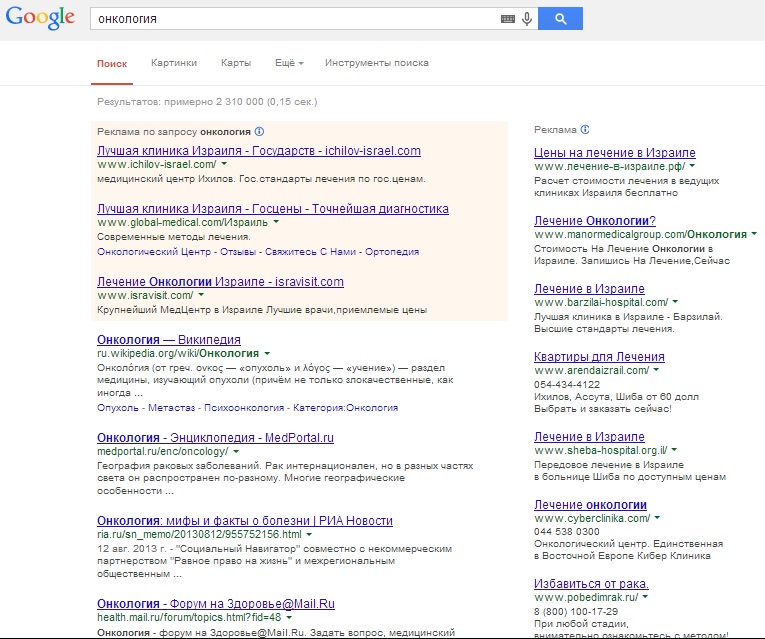
Task: Open the on-screen keyboard icon
Action: tap(507, 19)
